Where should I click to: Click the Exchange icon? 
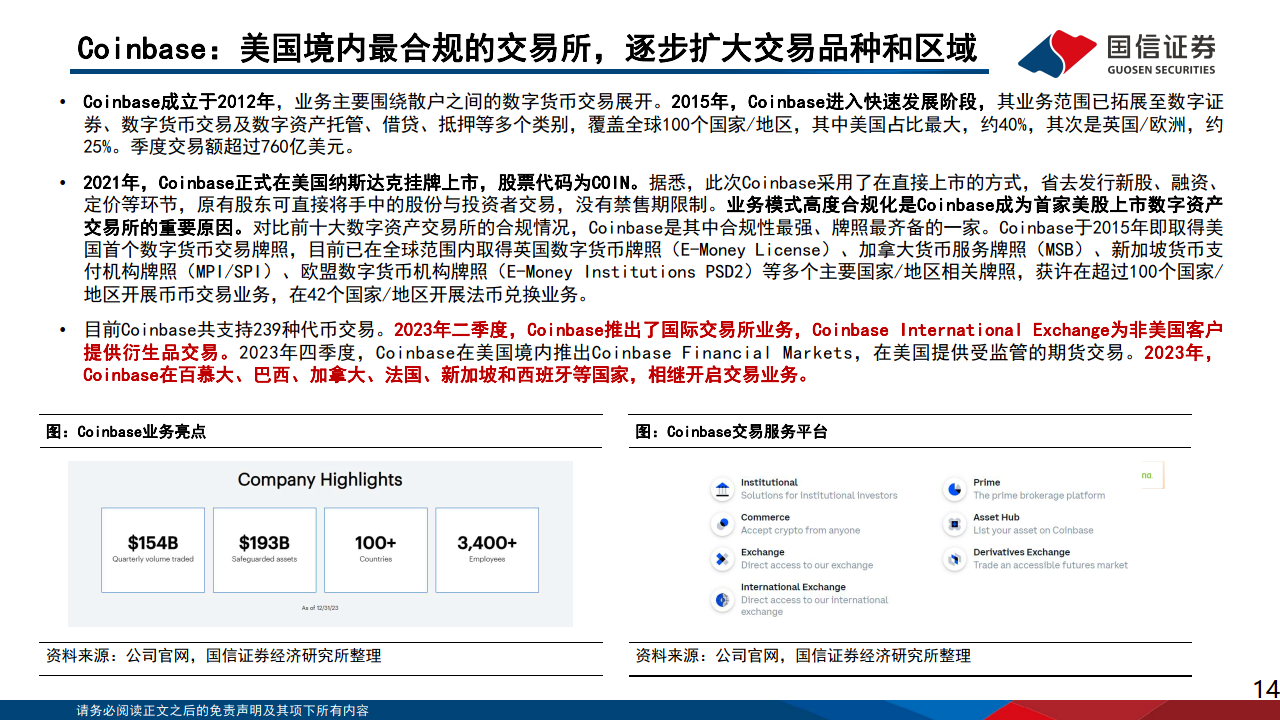point(722,559)
